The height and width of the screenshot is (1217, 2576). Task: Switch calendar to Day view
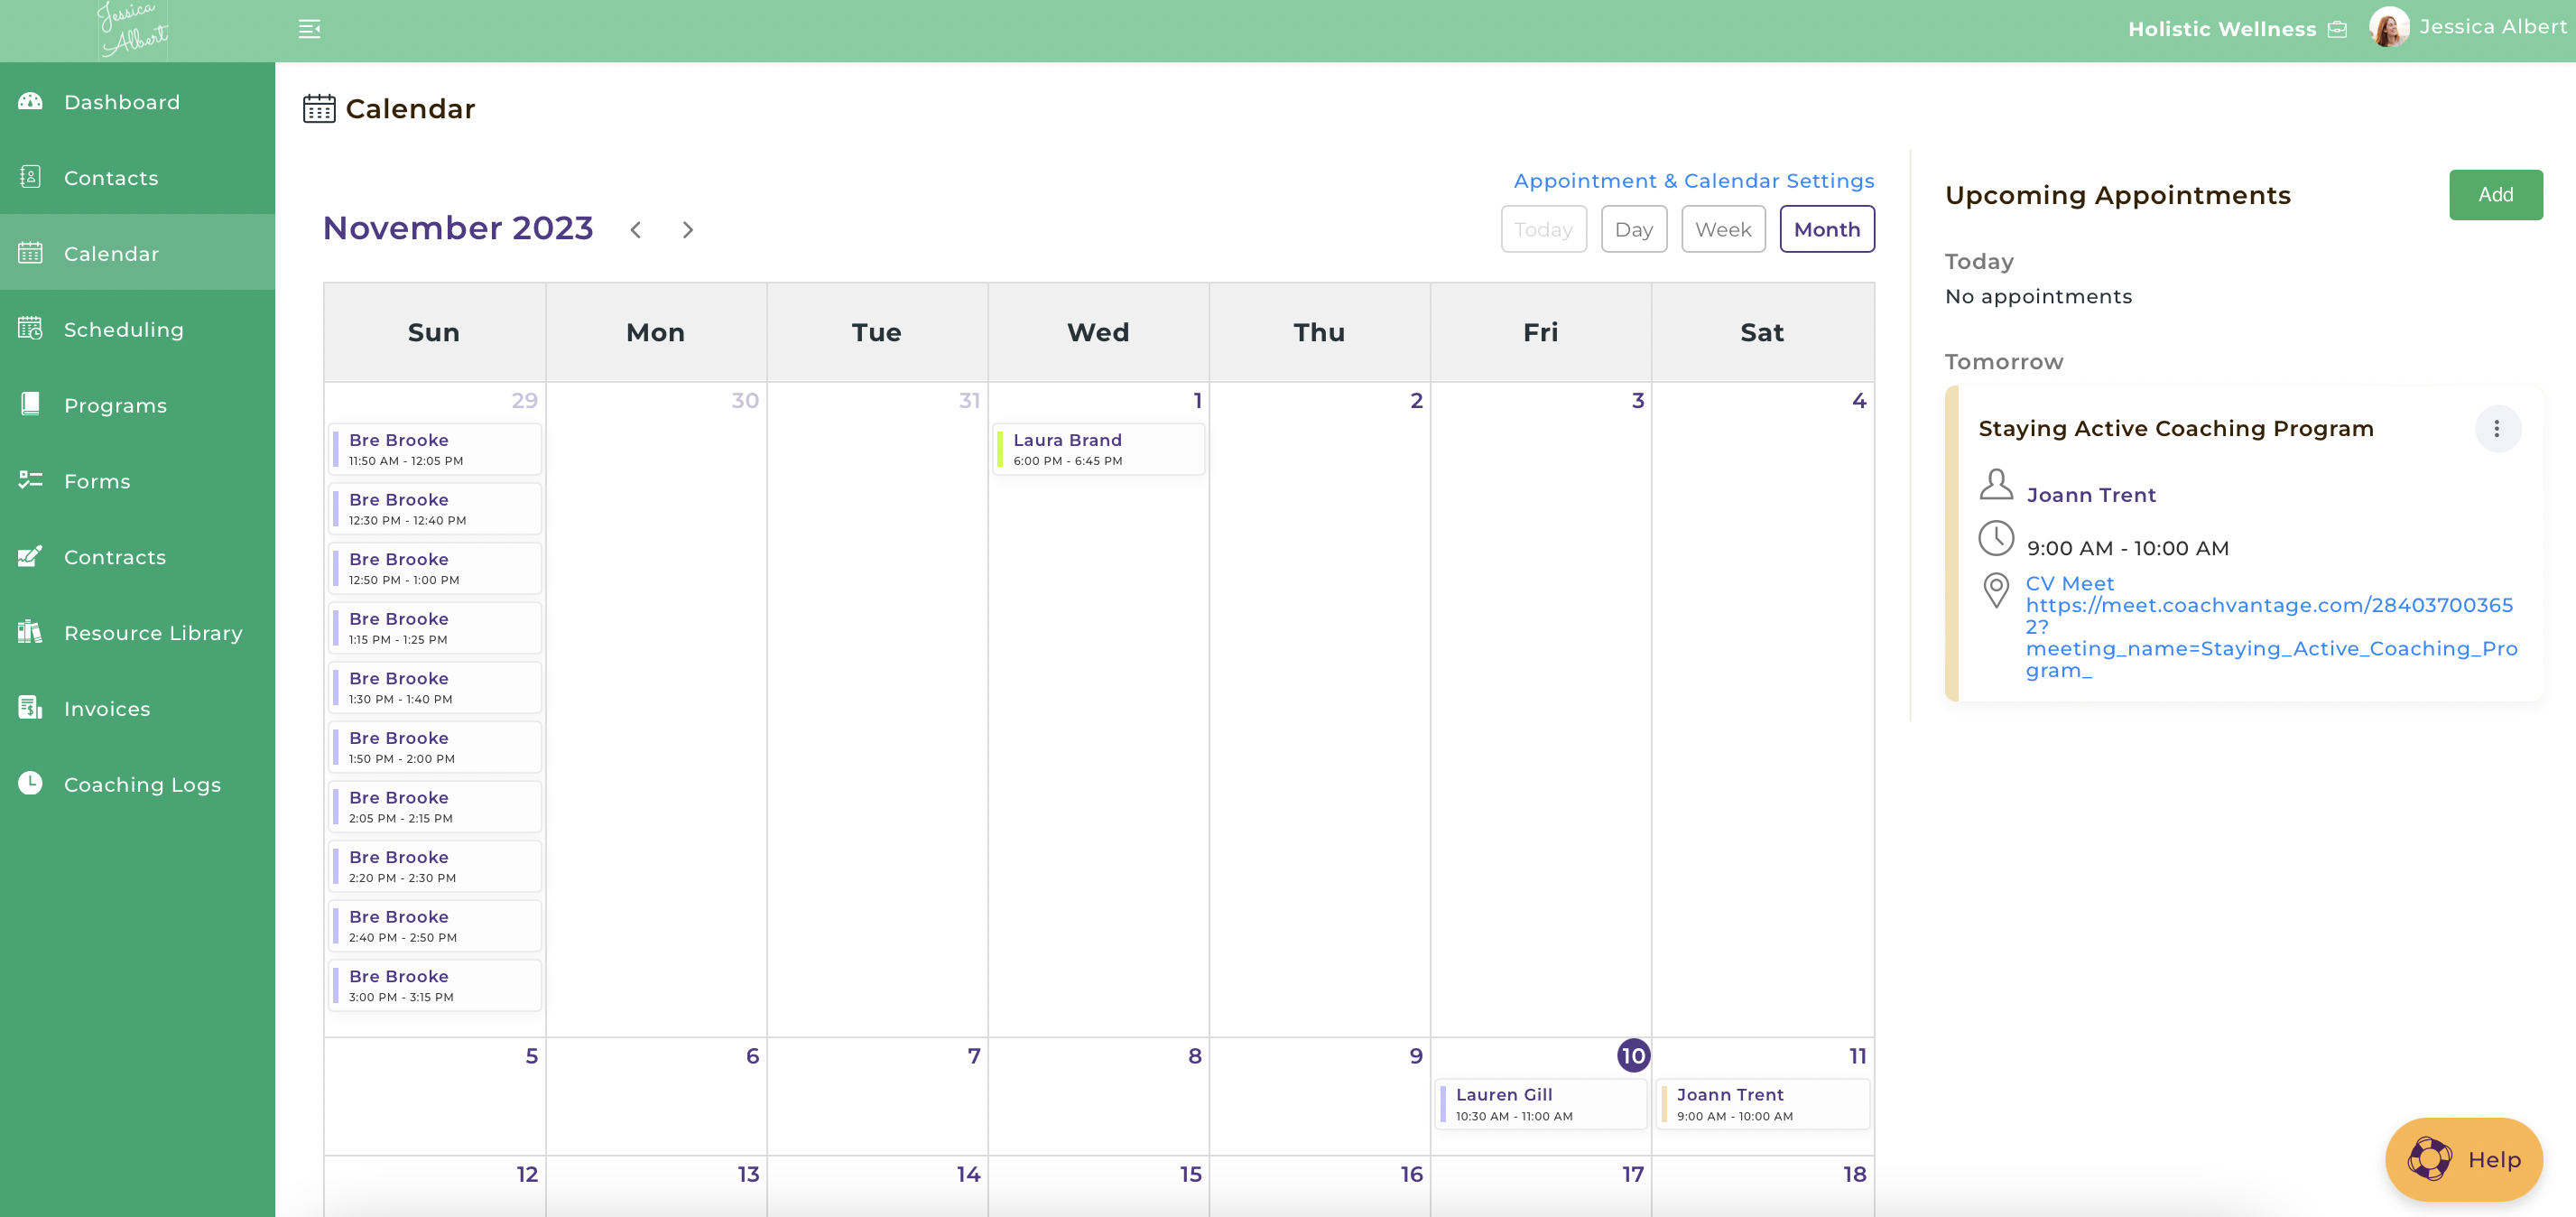[x=1633, y=229]
